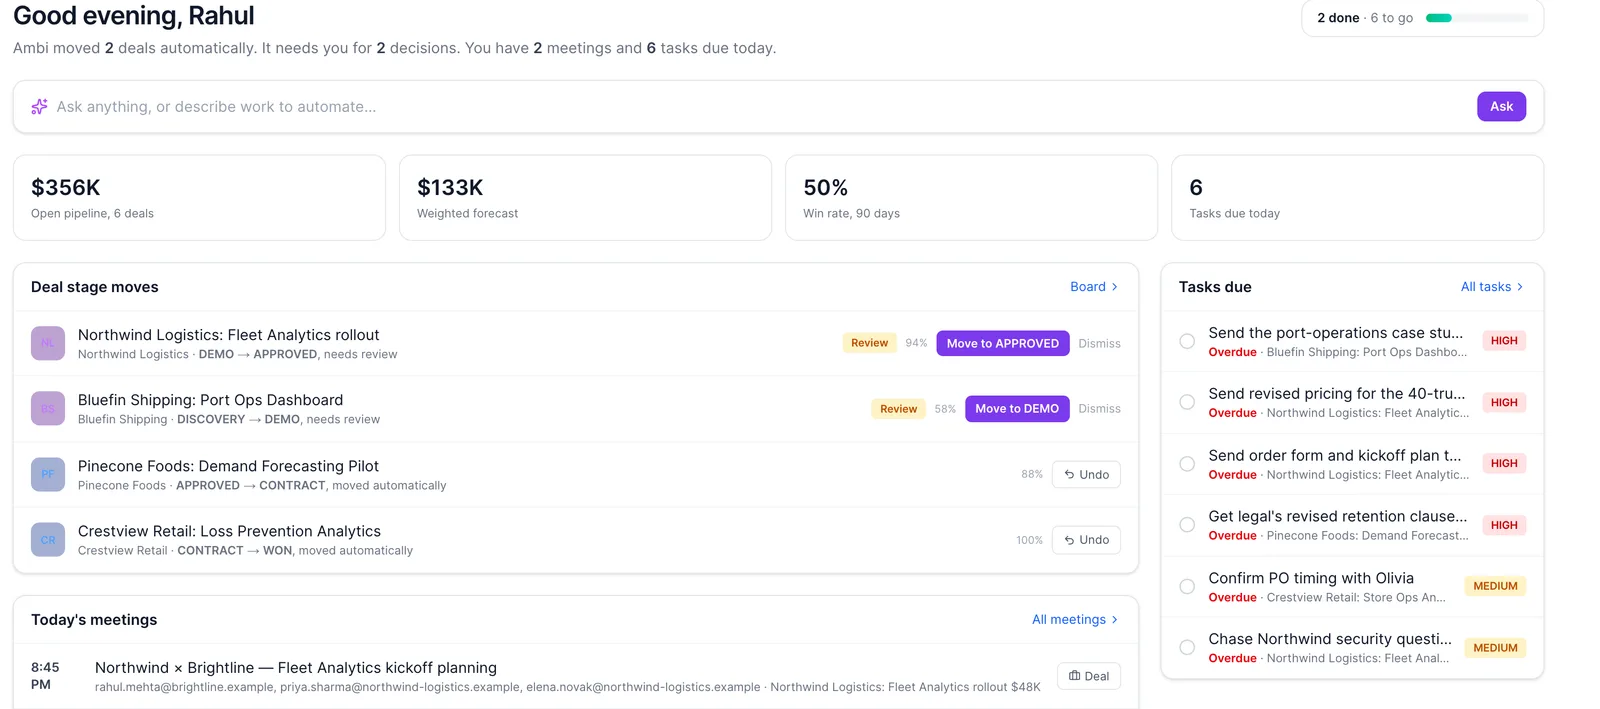1600x709 pixels.
Task: Click the sparkle AI icon in ask bar
Action: point(39,107)
